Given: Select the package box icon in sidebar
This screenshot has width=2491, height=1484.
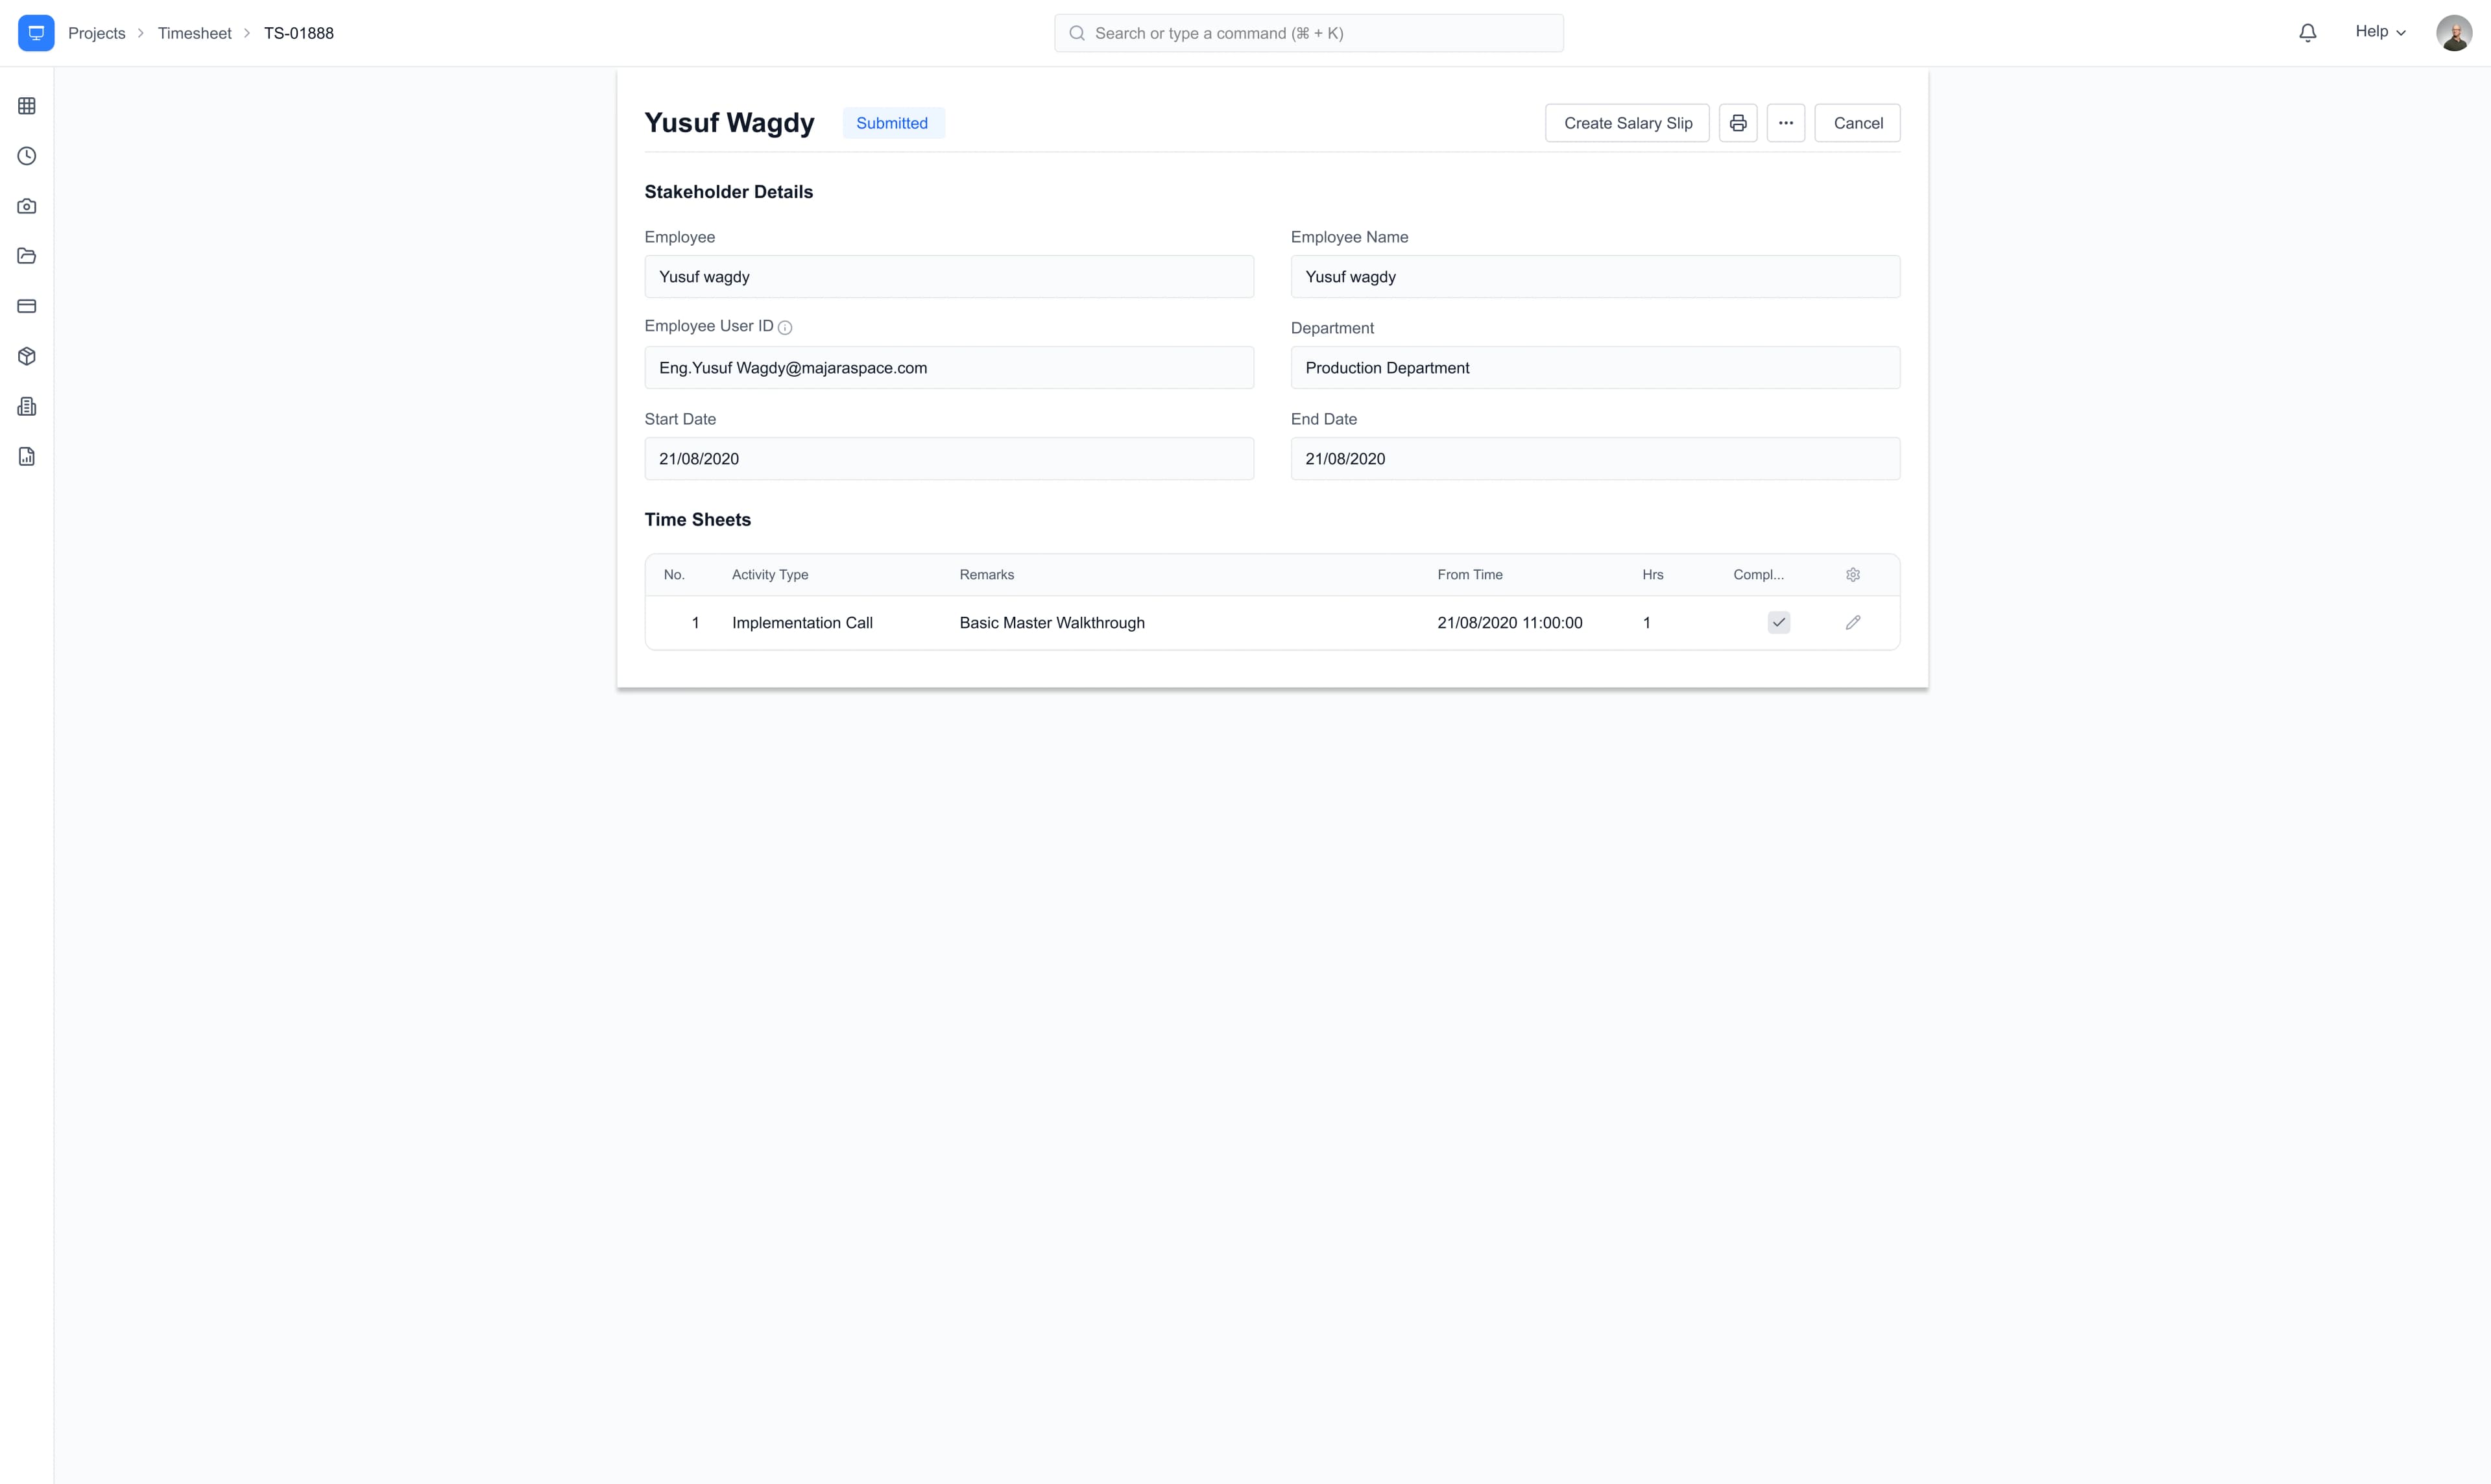Looking at the screenshot, I should point(26,356).
